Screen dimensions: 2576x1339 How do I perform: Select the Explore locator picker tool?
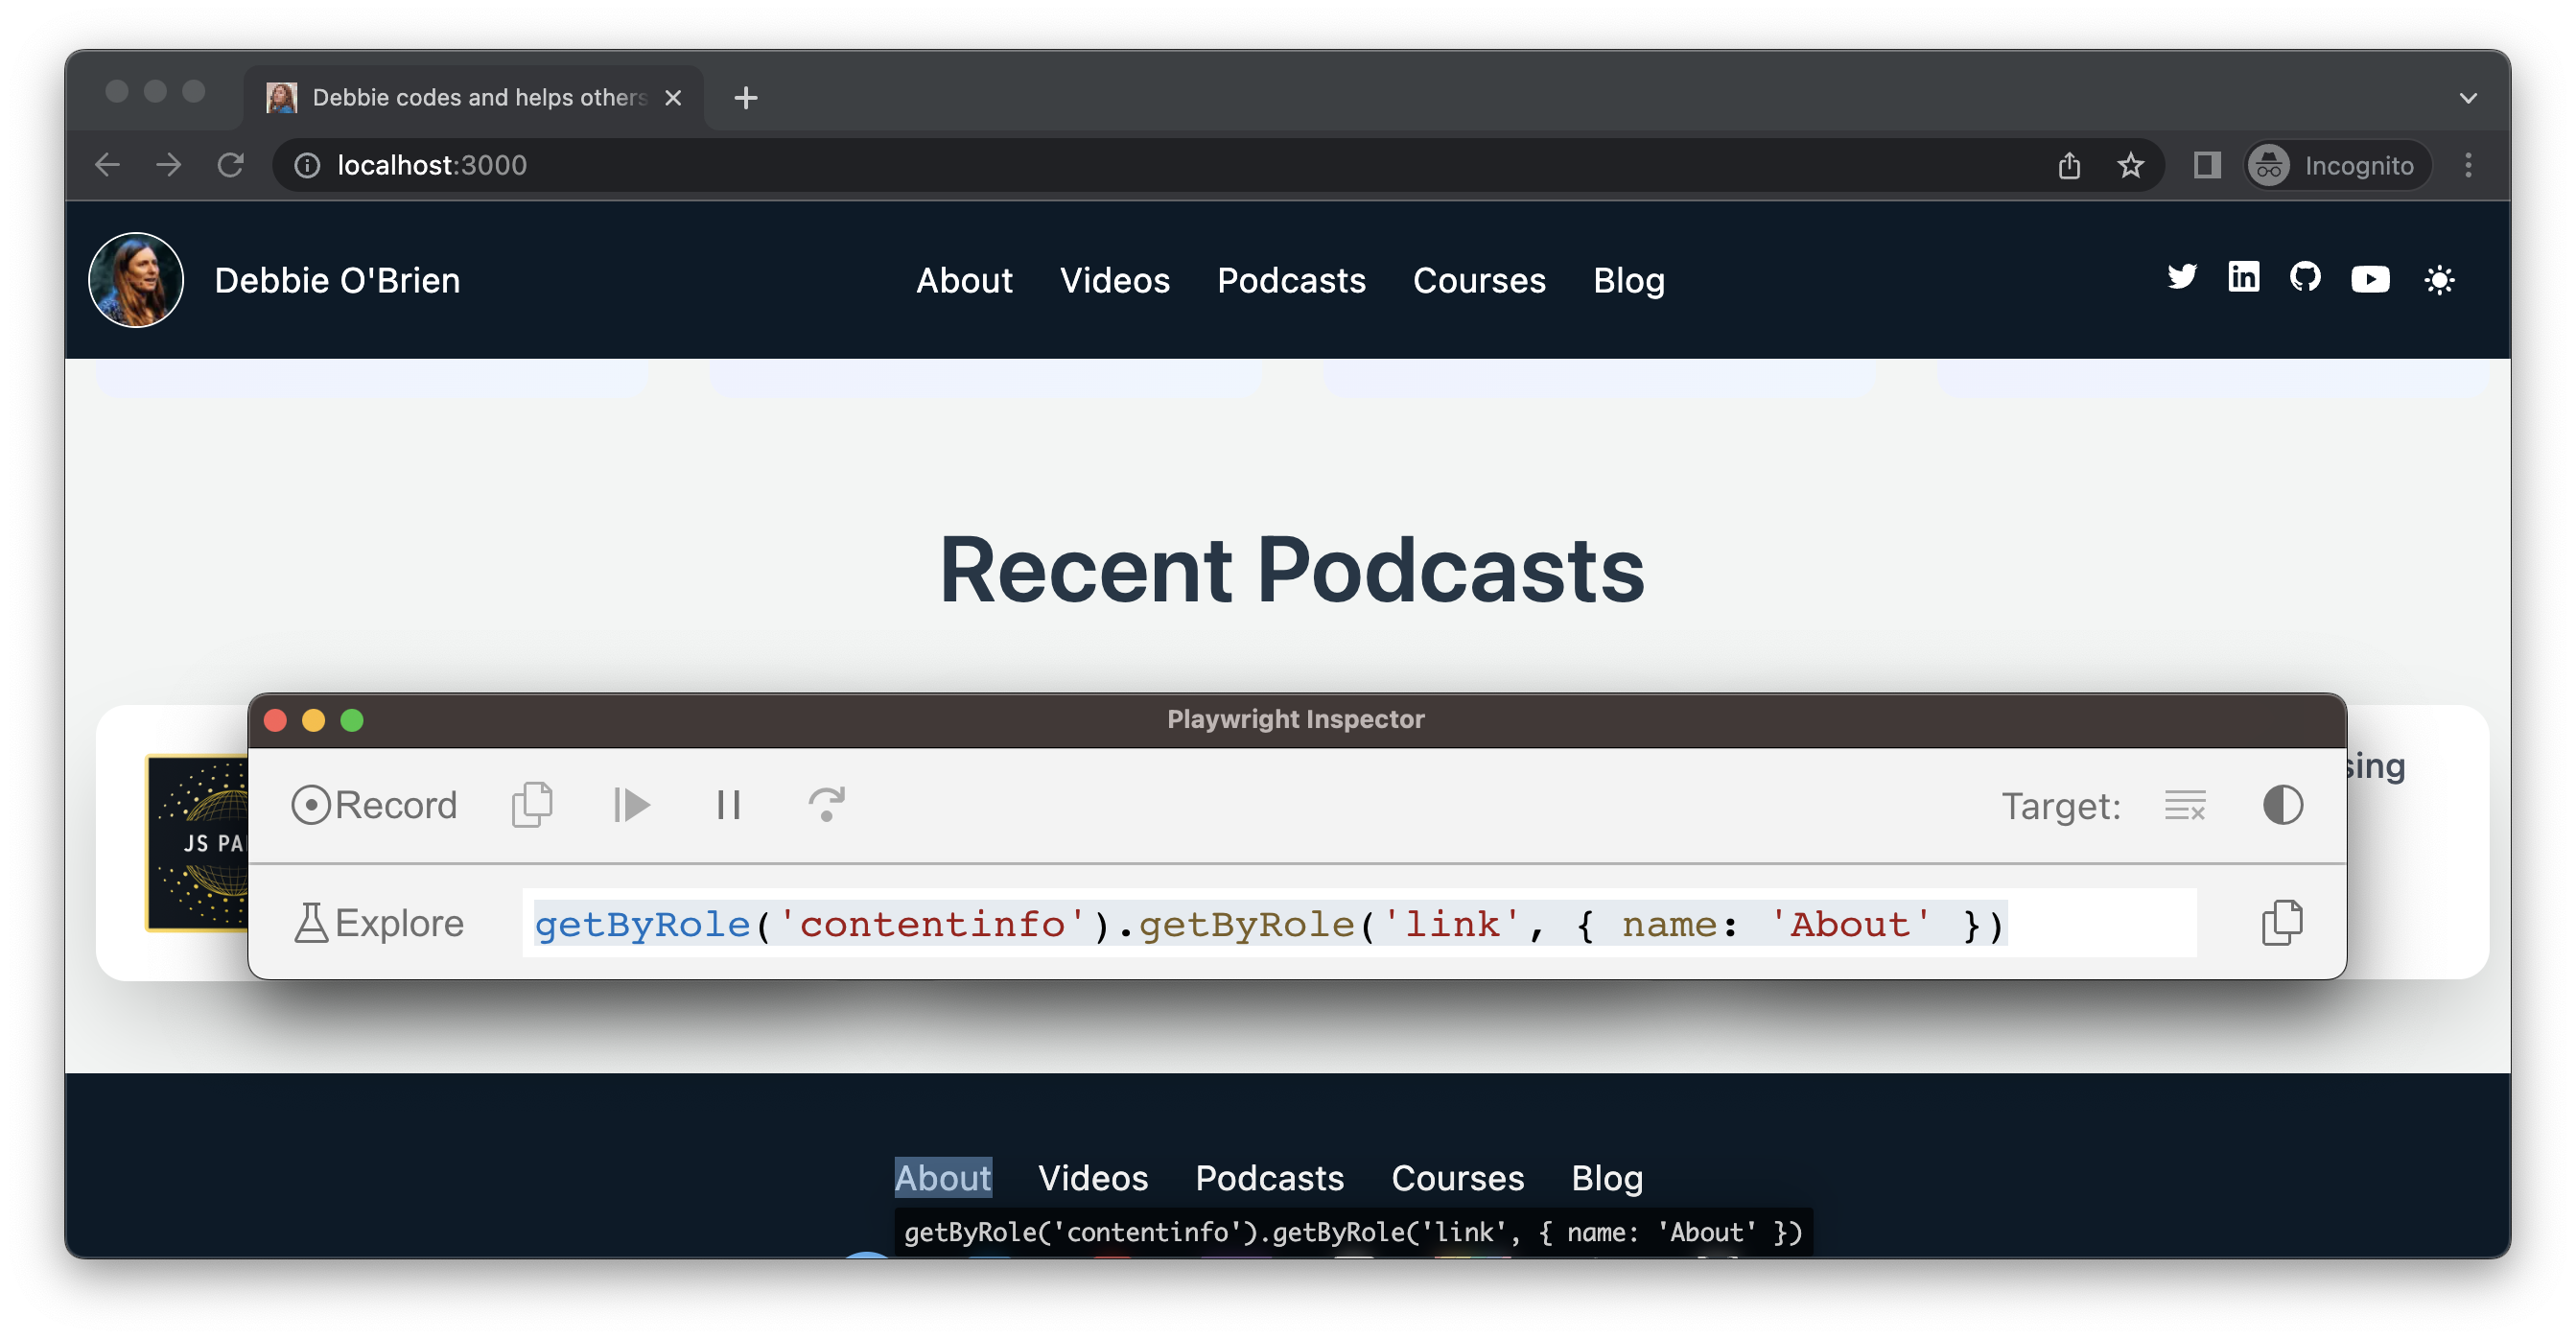click(x=379, y=922)
